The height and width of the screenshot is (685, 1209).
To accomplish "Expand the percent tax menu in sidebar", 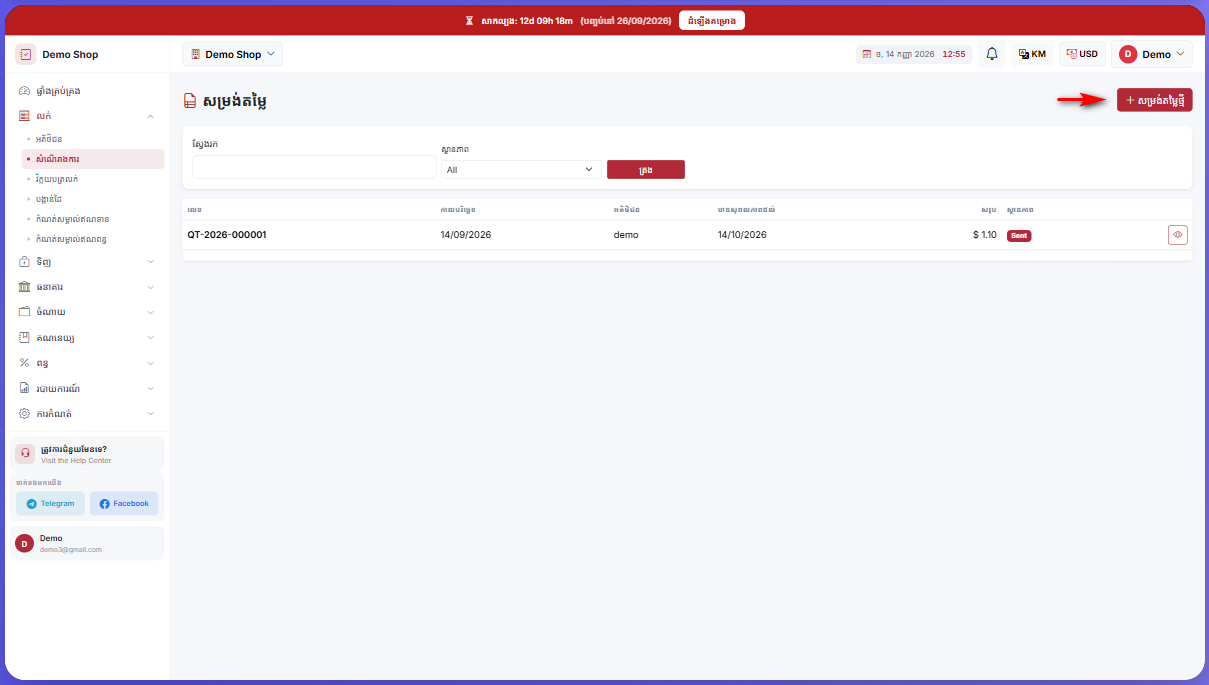I will pos(88,362).
